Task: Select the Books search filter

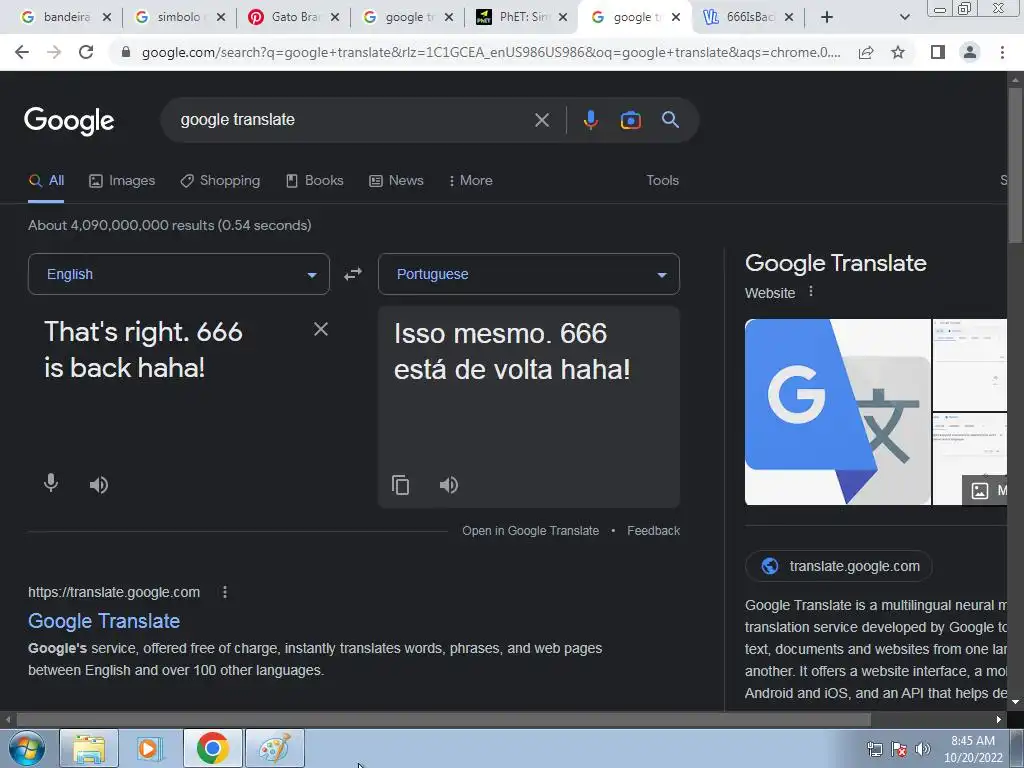Action: pos(315,181)
